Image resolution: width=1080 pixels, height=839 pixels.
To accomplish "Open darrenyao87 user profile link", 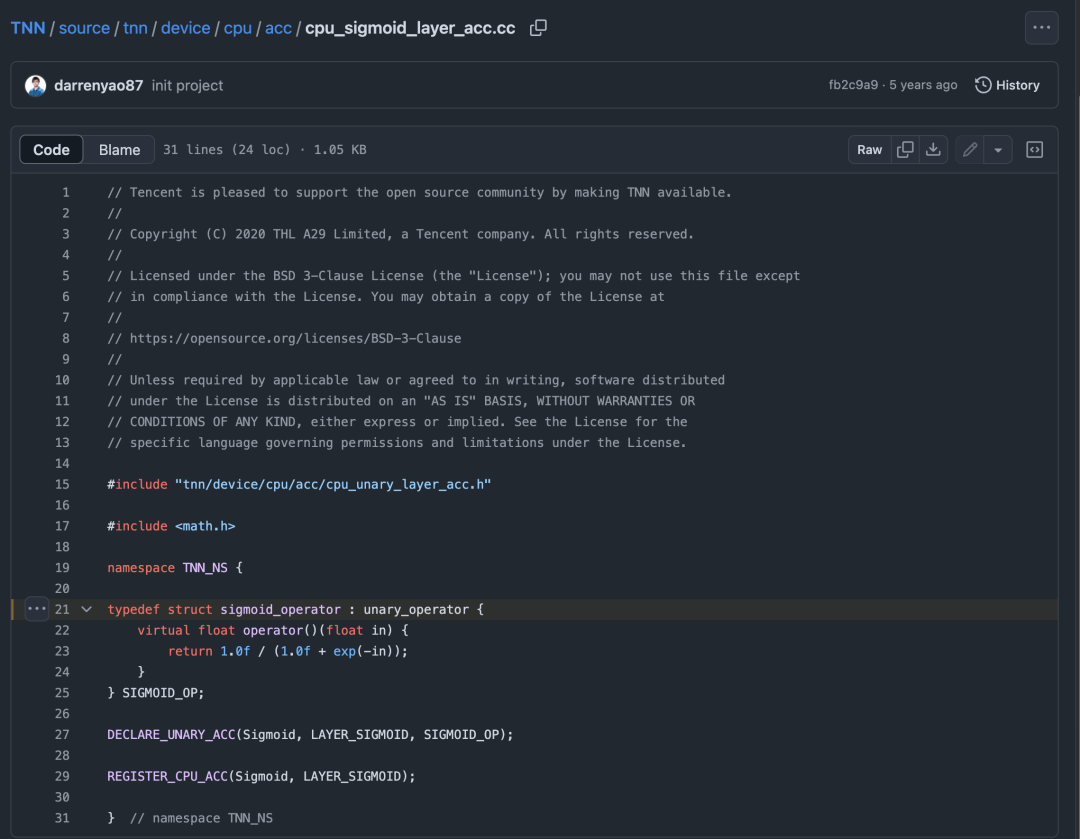I will 98,85.
